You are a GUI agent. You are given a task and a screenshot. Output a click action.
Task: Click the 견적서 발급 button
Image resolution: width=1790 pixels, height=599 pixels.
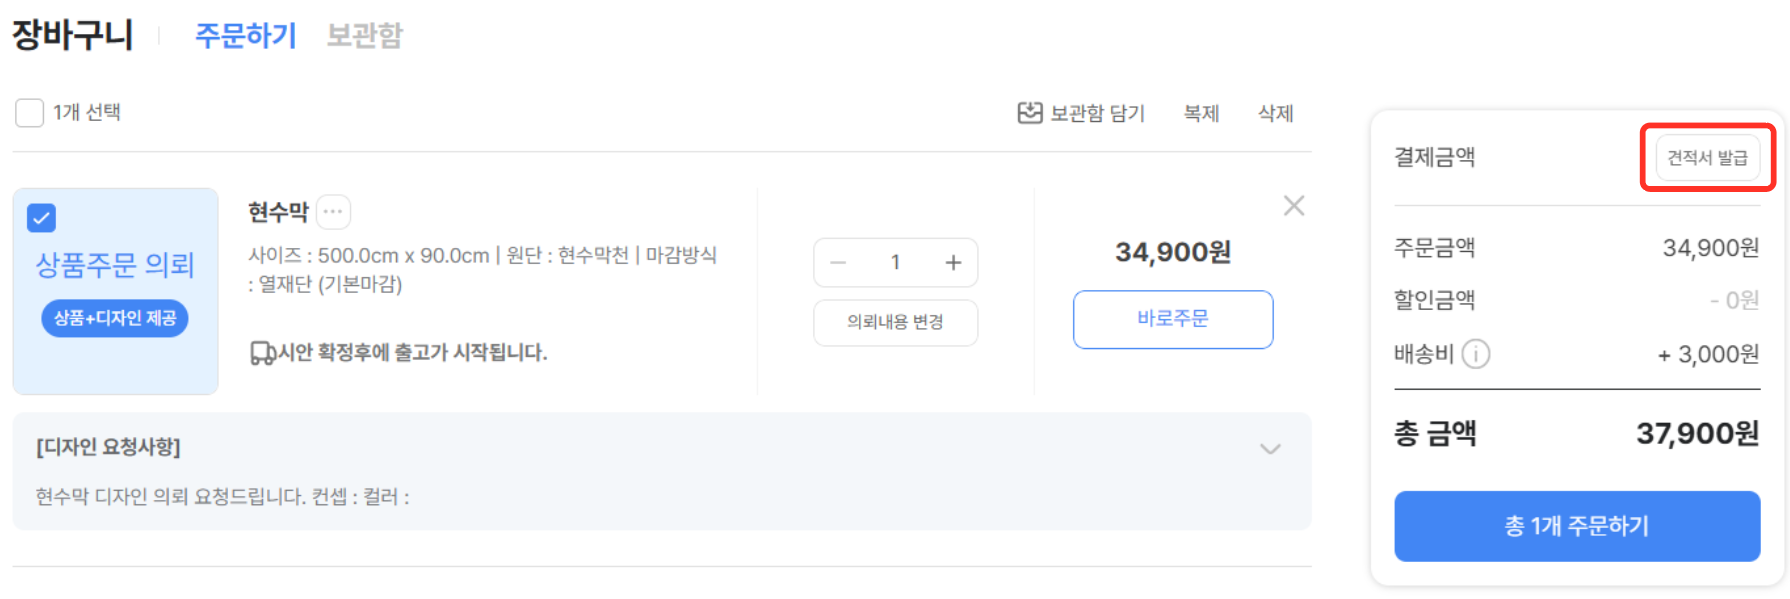pos(1707,158)
